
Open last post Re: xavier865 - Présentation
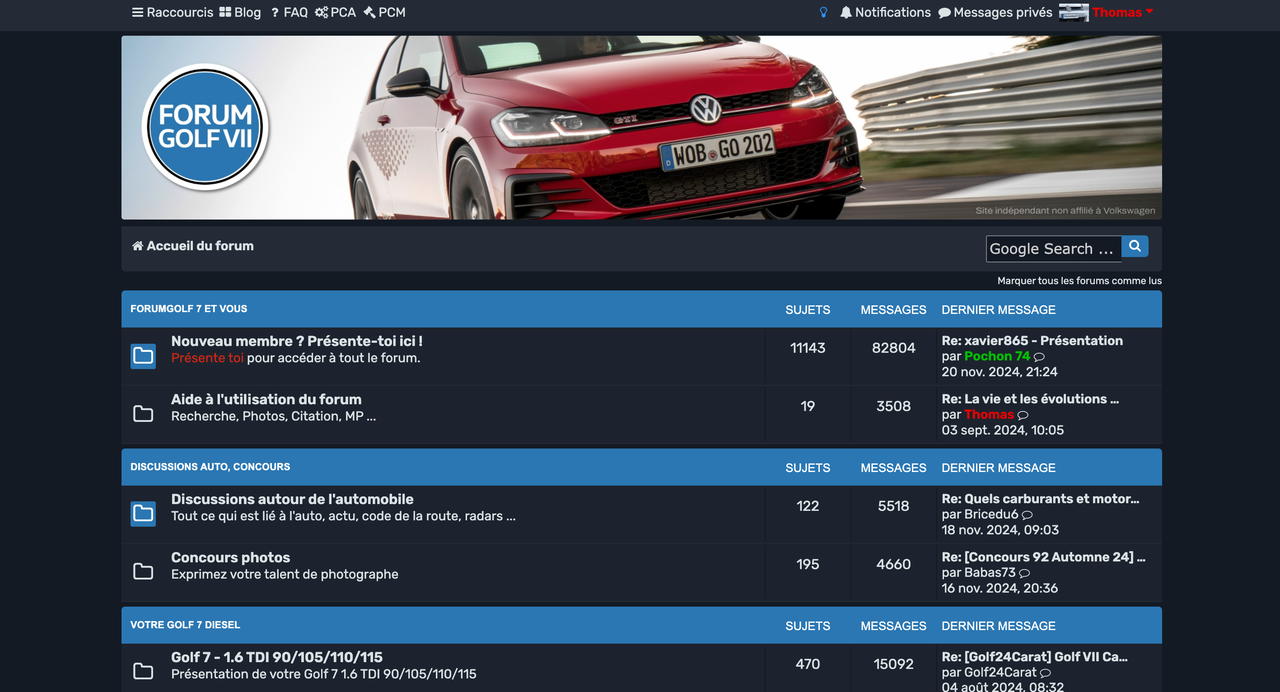(x=1032, y=341)
